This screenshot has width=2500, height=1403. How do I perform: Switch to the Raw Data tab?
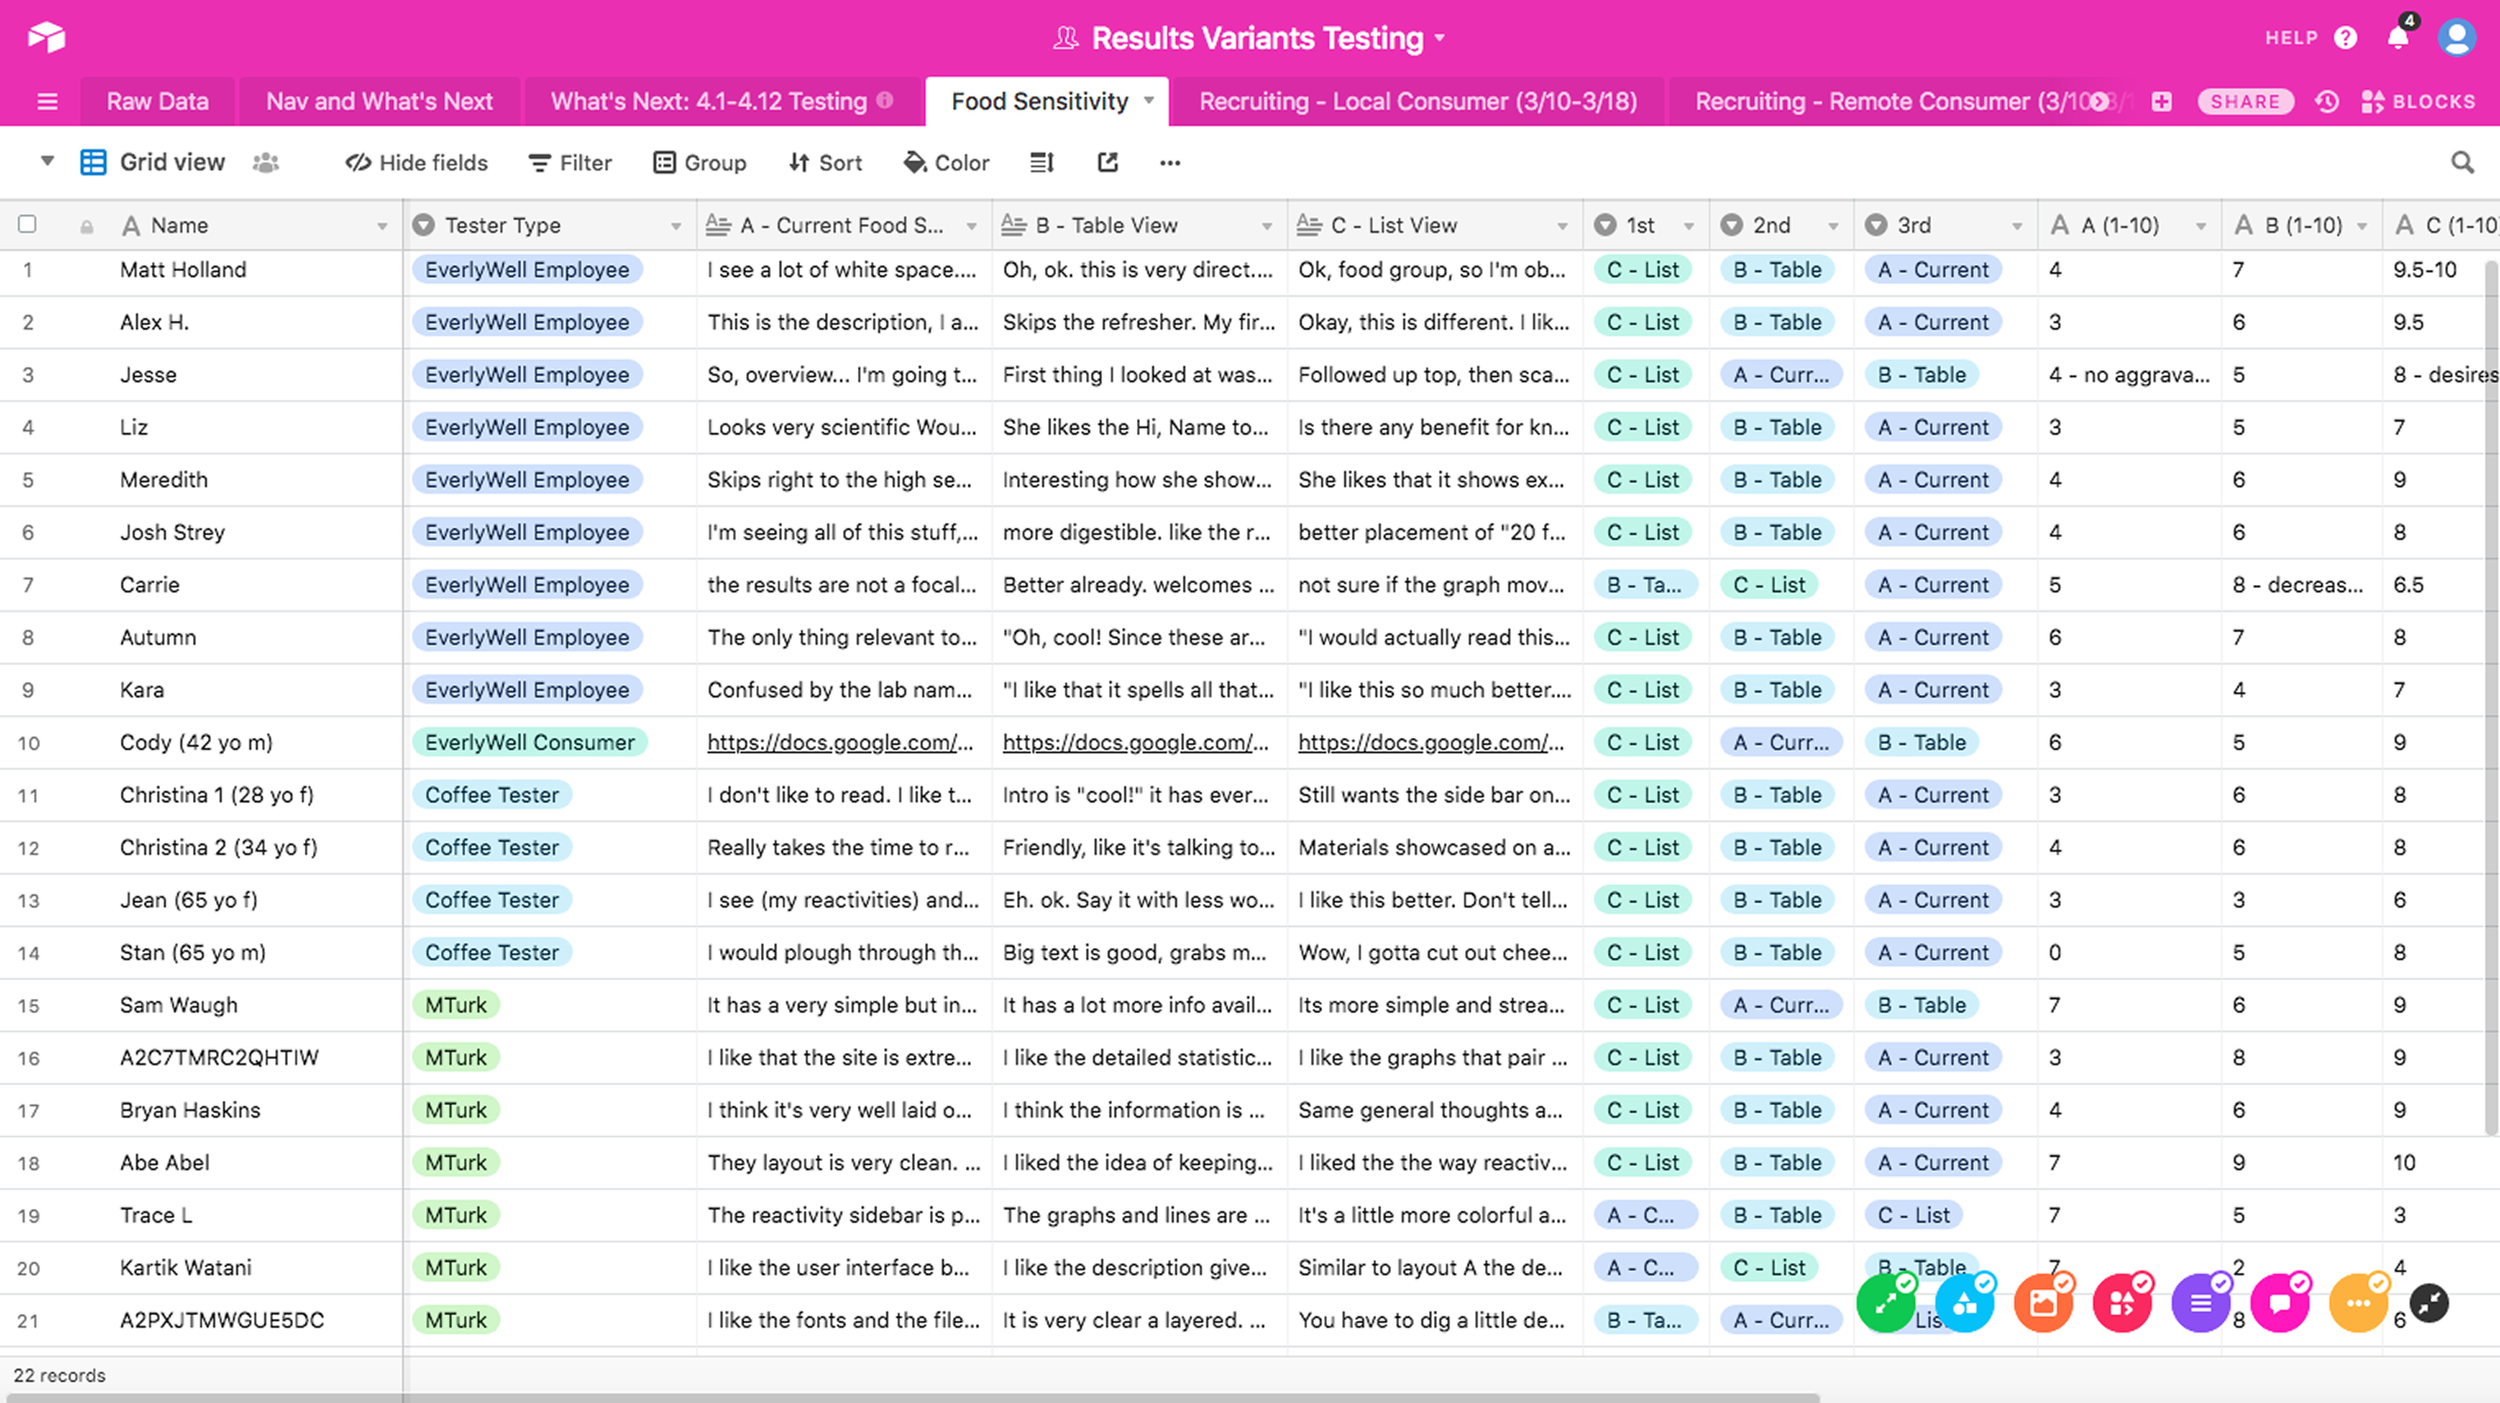point(158,102)
